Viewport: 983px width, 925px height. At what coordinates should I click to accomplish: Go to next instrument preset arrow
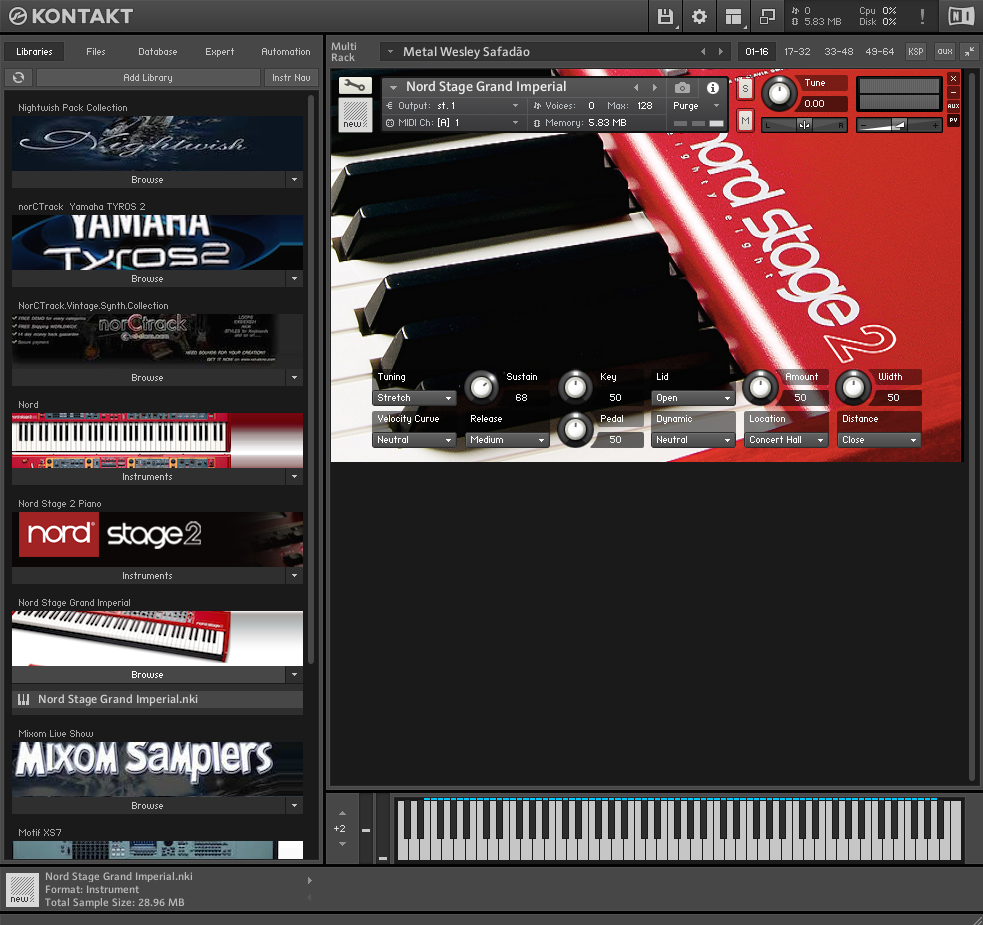point(654,88)
